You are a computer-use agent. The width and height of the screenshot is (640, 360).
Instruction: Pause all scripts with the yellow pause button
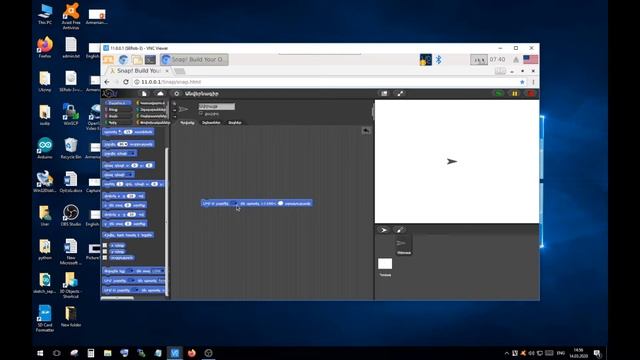click(515, 93)
